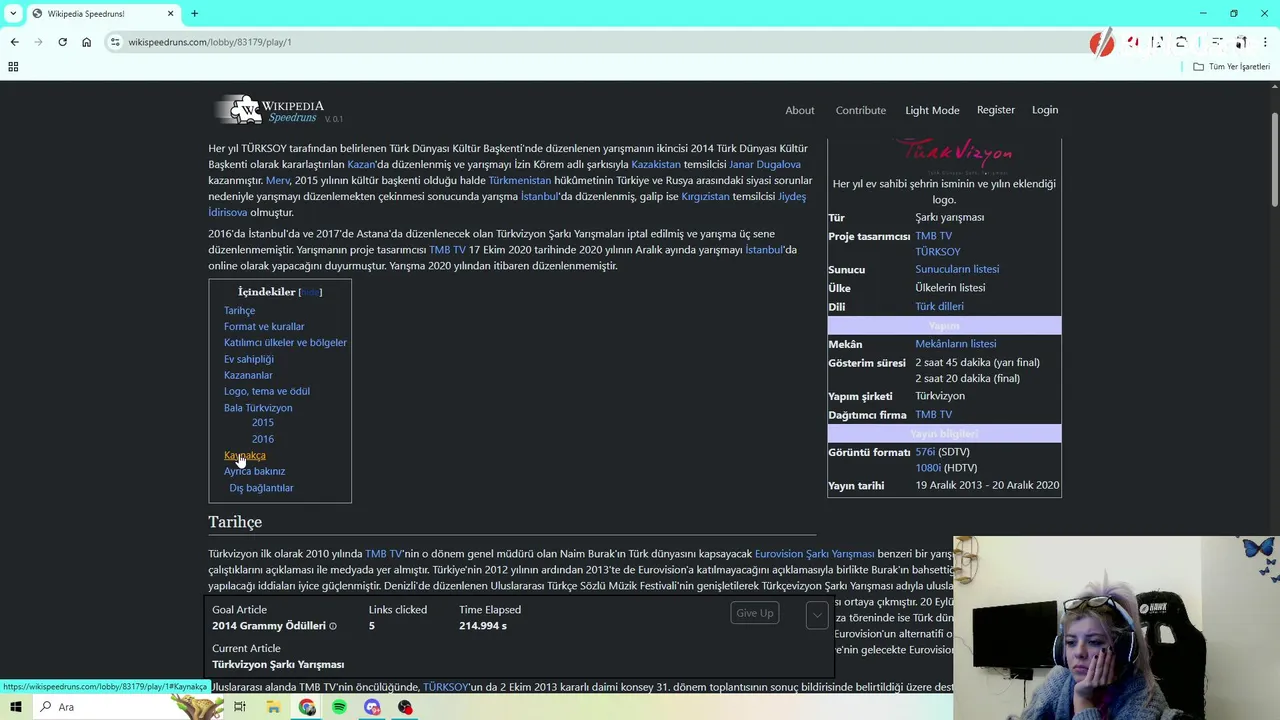The height and width of the screenshot is (720, 1280).
Task: Open the Sunucuların listesi infobox link
Action: pyautogui.click(x=957, y=269)
